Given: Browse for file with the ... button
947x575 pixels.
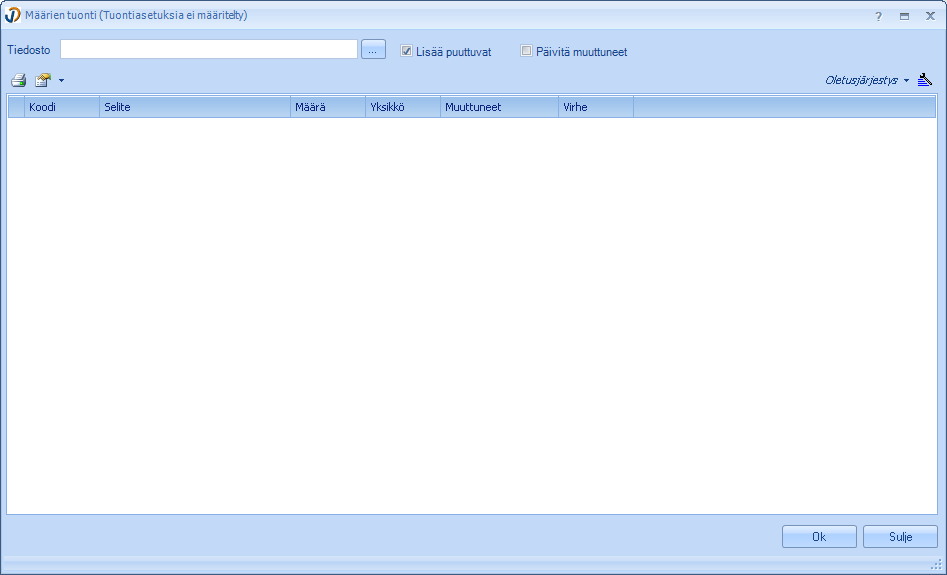Looking at the screenshot, I should click(x=373, y=50).
